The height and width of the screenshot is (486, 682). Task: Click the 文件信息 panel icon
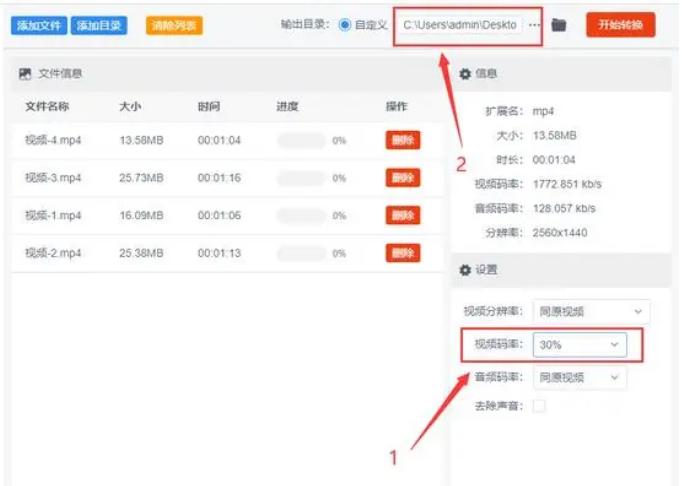click(25, 74)
